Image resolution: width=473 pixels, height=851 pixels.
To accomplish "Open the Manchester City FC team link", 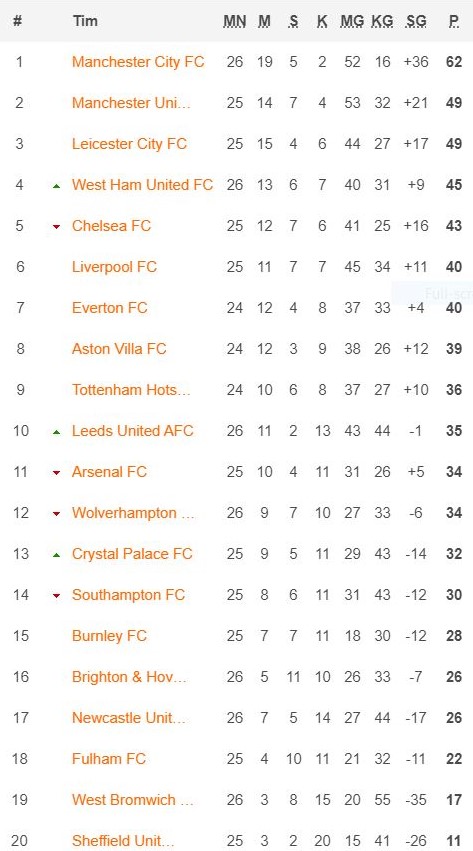I will pyautogui.click(x=138, y=62).
